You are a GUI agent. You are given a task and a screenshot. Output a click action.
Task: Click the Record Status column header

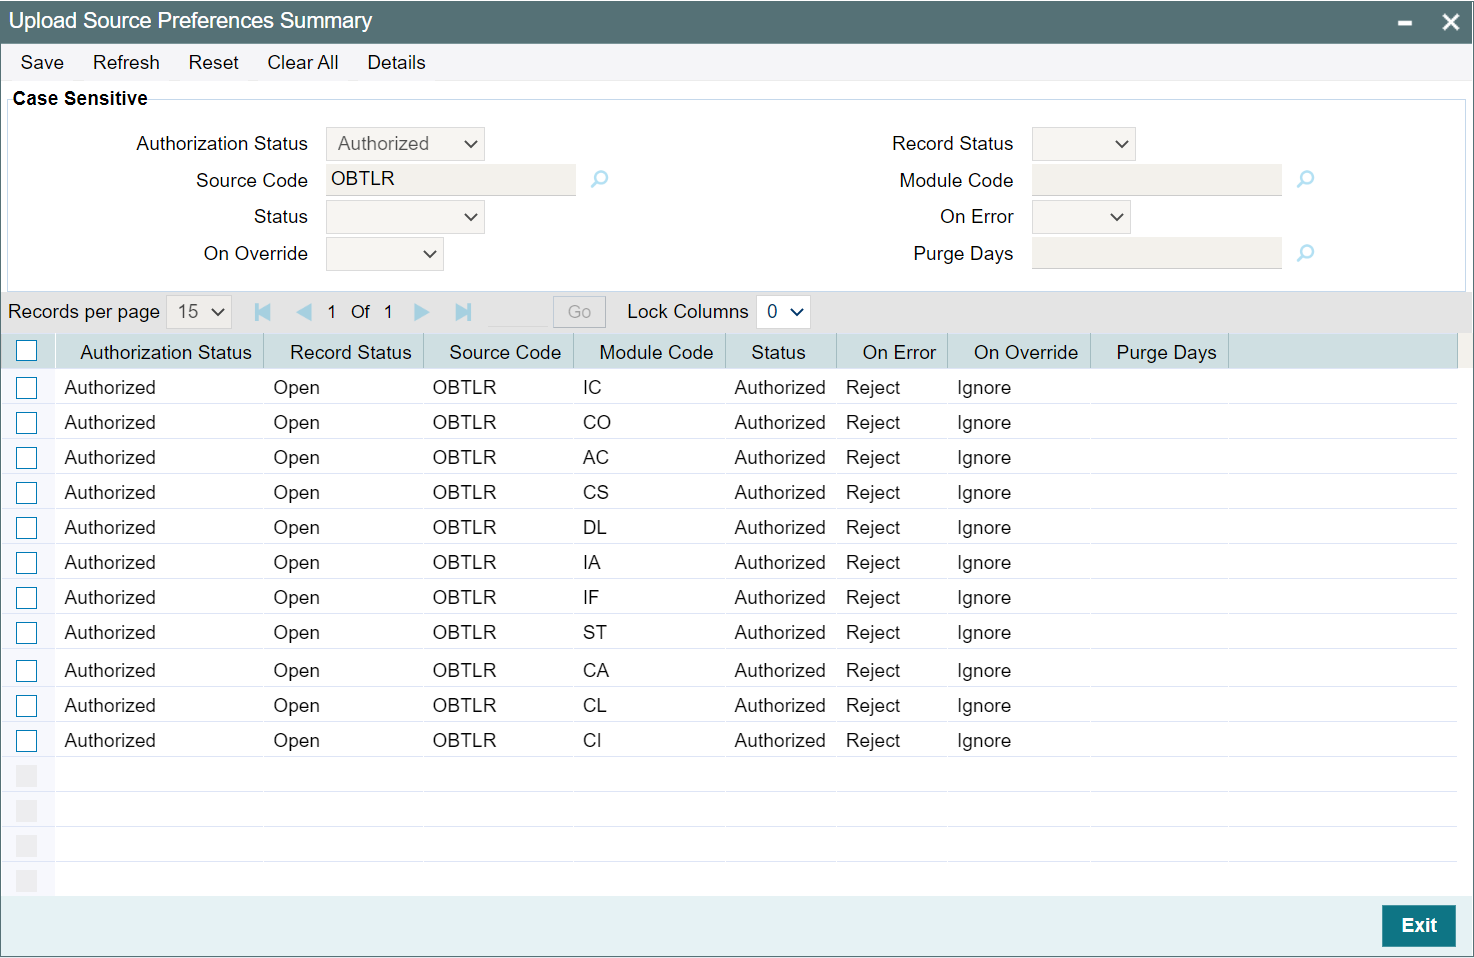351,352
